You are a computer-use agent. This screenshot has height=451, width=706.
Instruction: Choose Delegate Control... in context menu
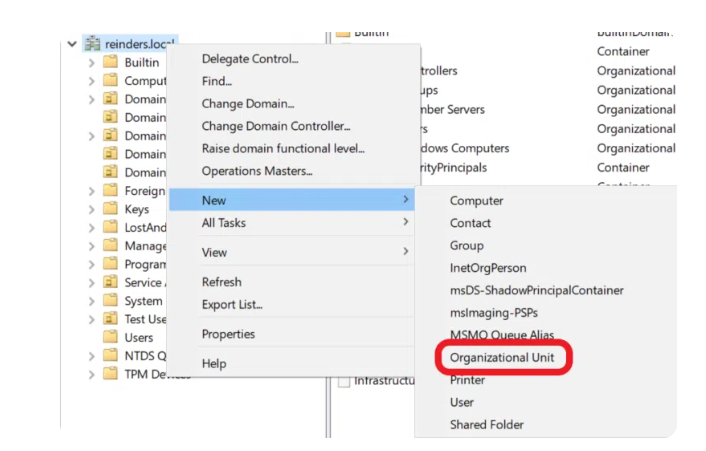click(250, 59)
